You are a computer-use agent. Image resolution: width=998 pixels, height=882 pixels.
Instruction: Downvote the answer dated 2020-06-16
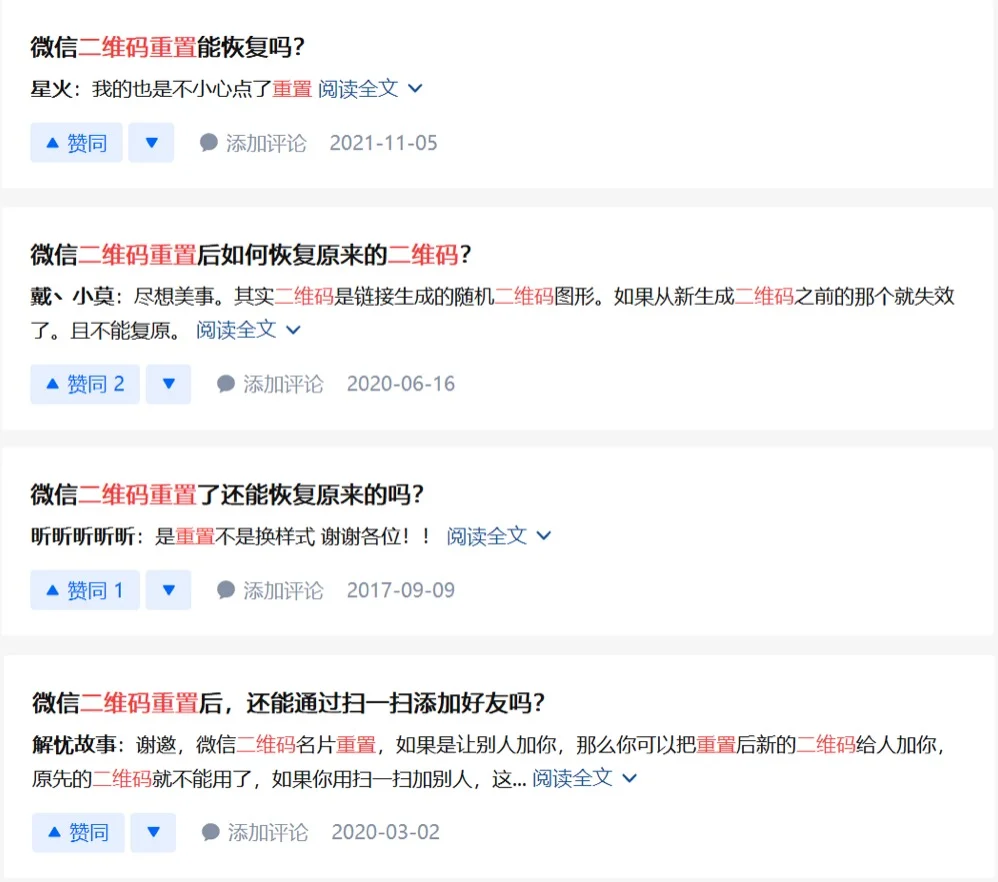168,384
